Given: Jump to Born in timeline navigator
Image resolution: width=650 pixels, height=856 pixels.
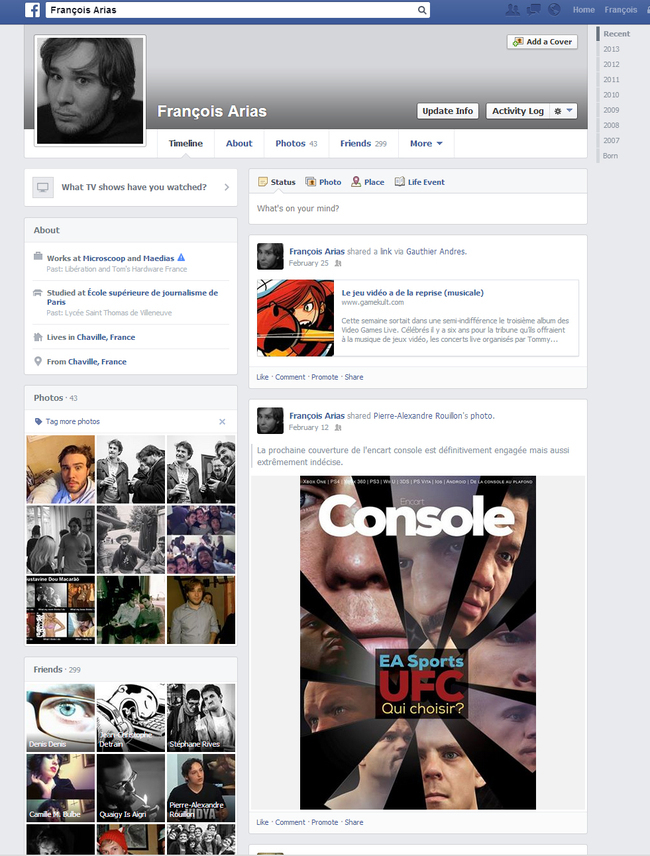Looking at the screenshot, I should pos(610,156).
